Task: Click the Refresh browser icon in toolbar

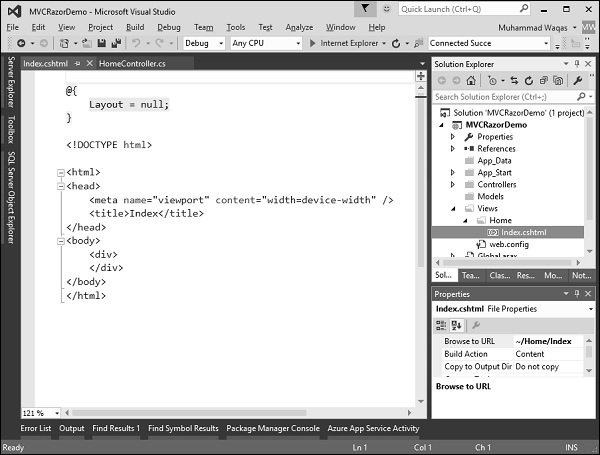Action: [x=396, y=43]
